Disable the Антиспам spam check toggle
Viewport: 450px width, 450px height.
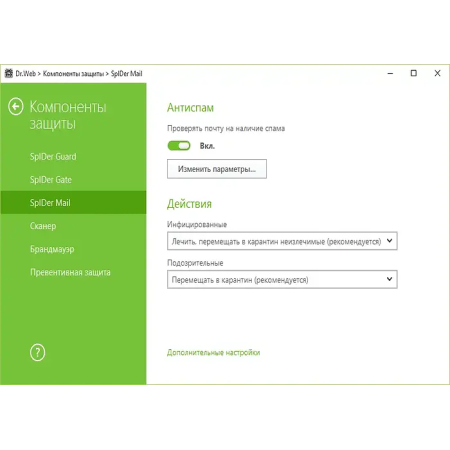click(179, 146)
